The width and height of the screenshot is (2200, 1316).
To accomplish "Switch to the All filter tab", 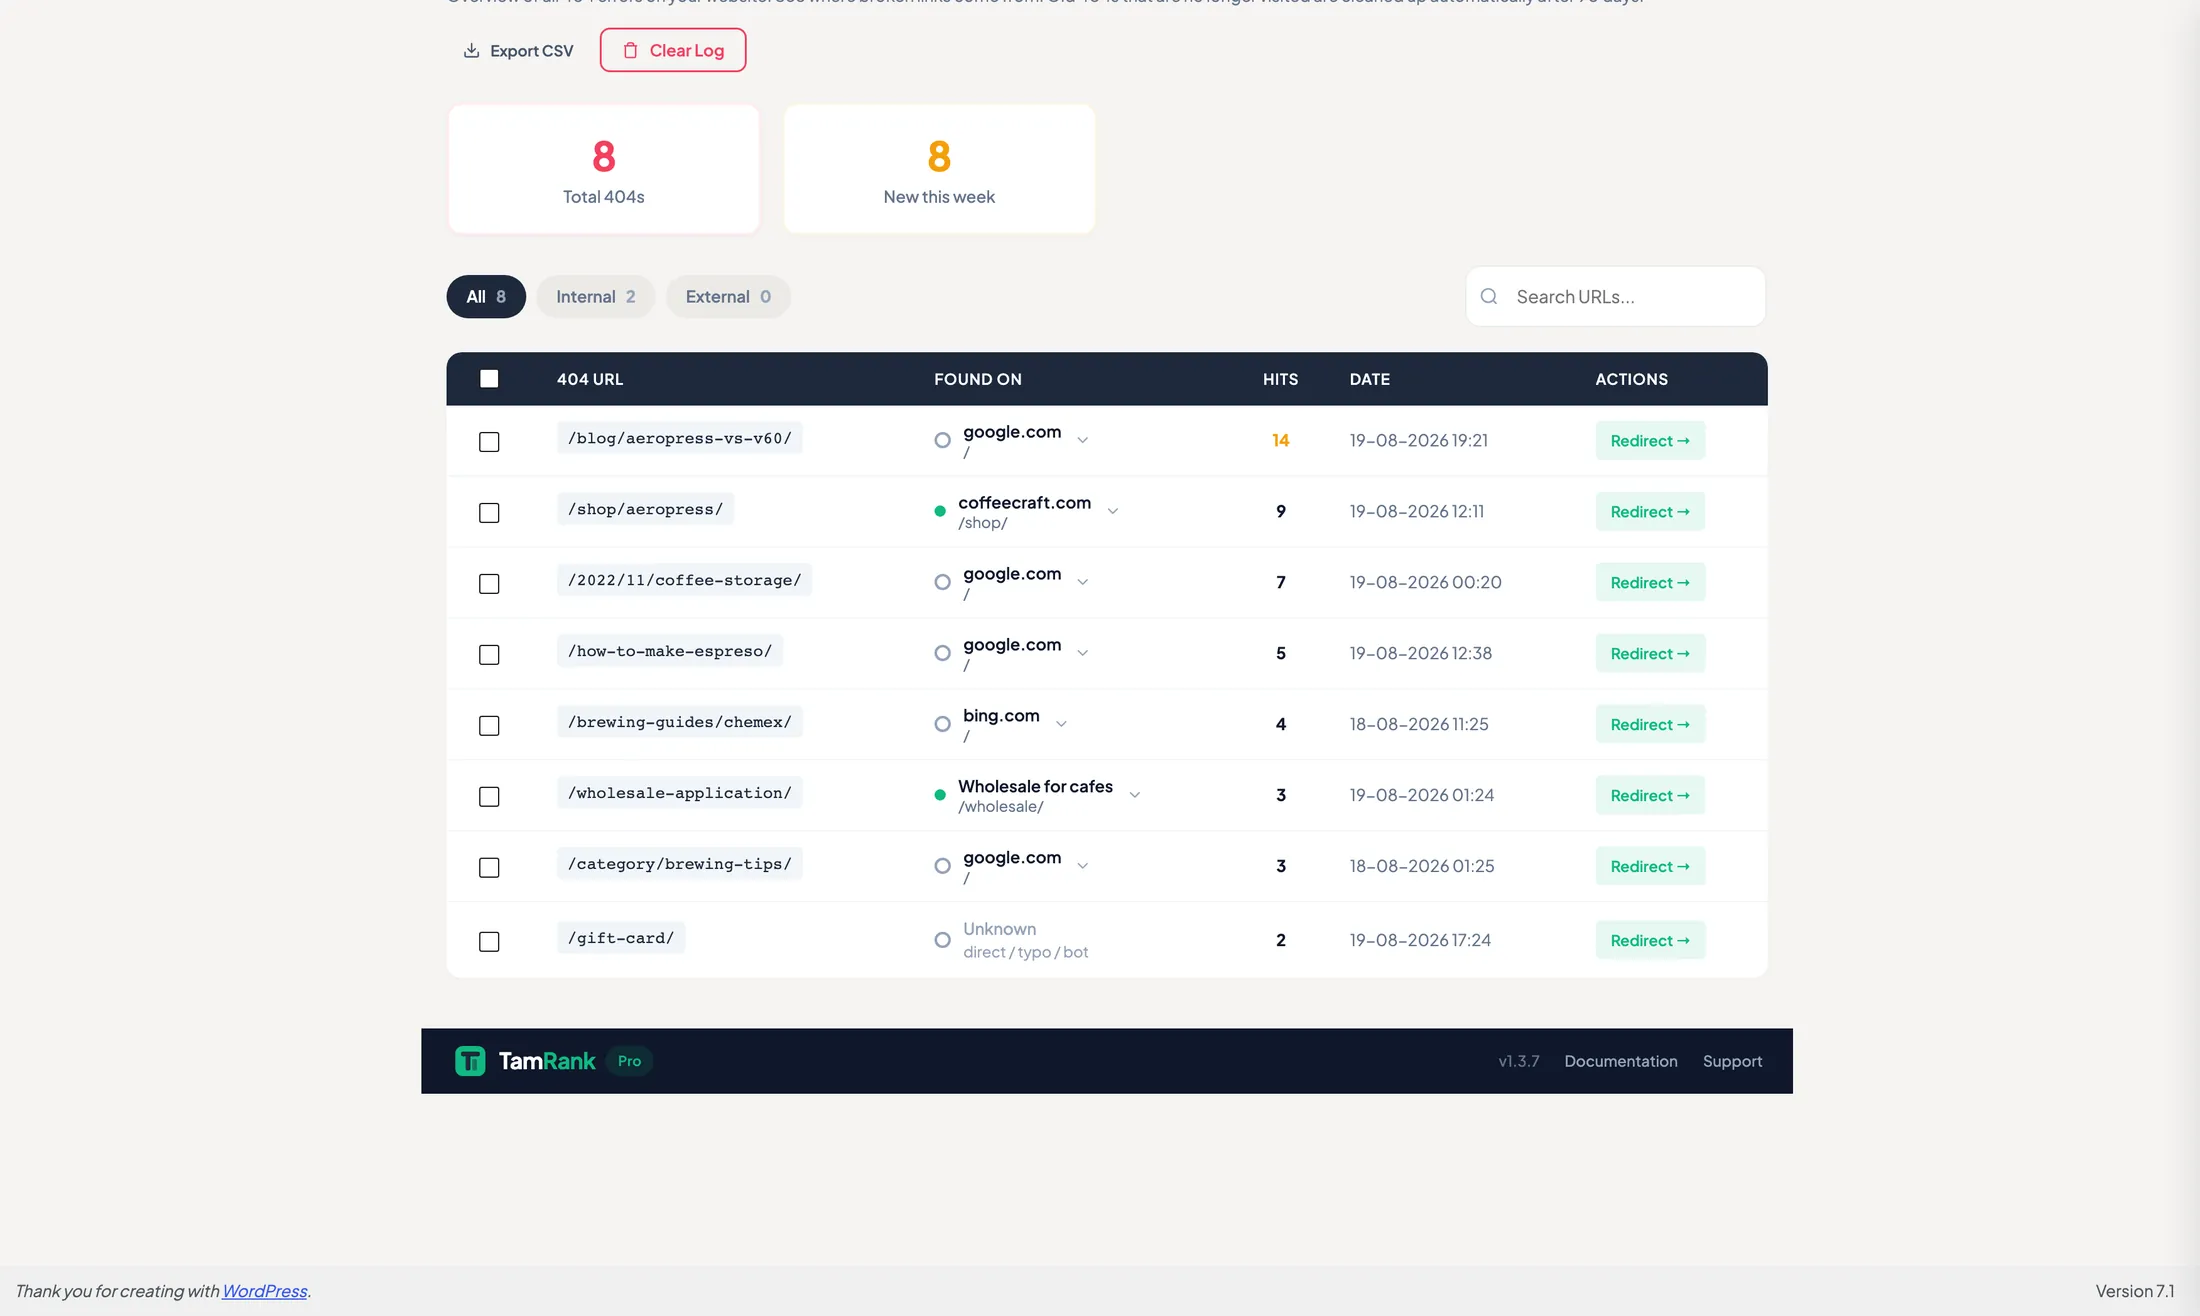I will [486, 297].
